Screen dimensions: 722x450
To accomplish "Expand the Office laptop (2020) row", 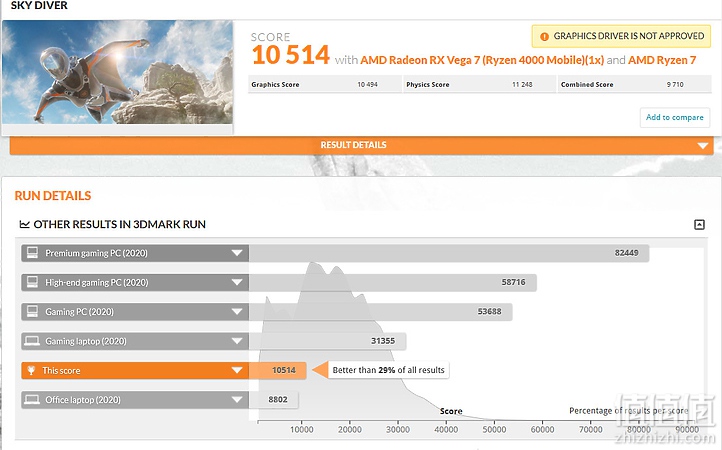I will (237, 400).
